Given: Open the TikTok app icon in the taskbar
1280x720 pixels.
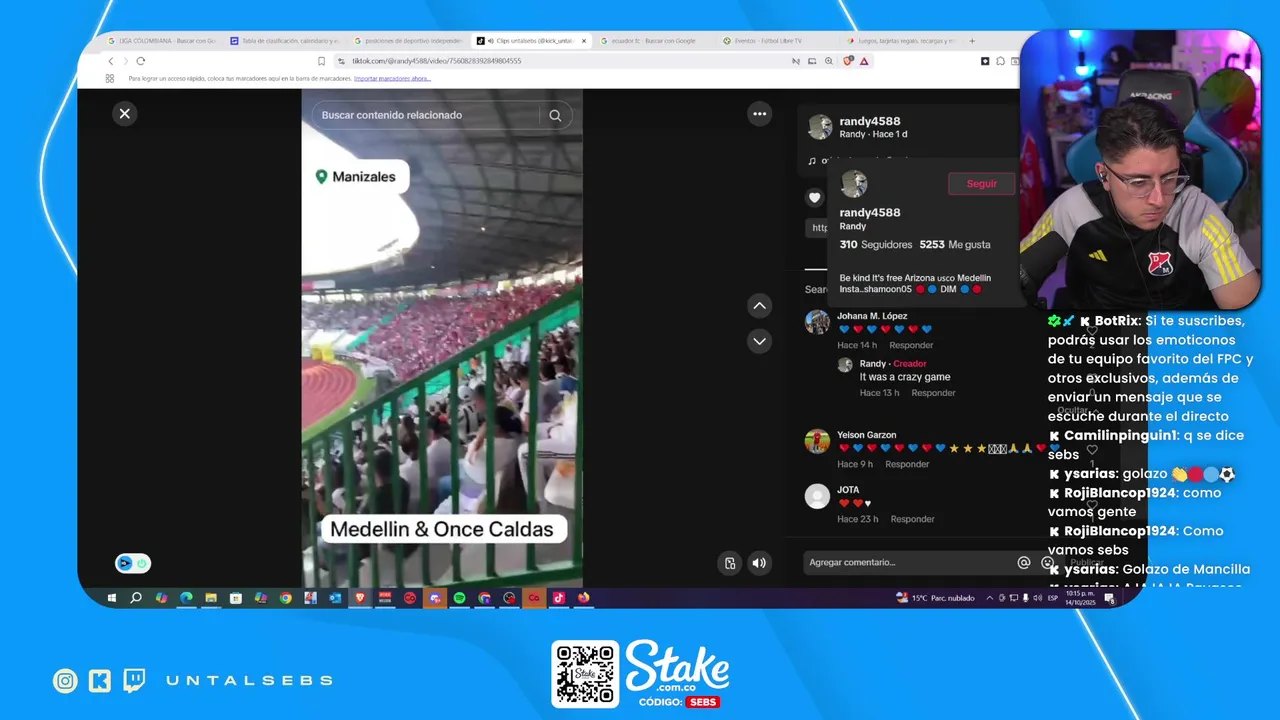Looking at the screenshot, I should (558, 598).
